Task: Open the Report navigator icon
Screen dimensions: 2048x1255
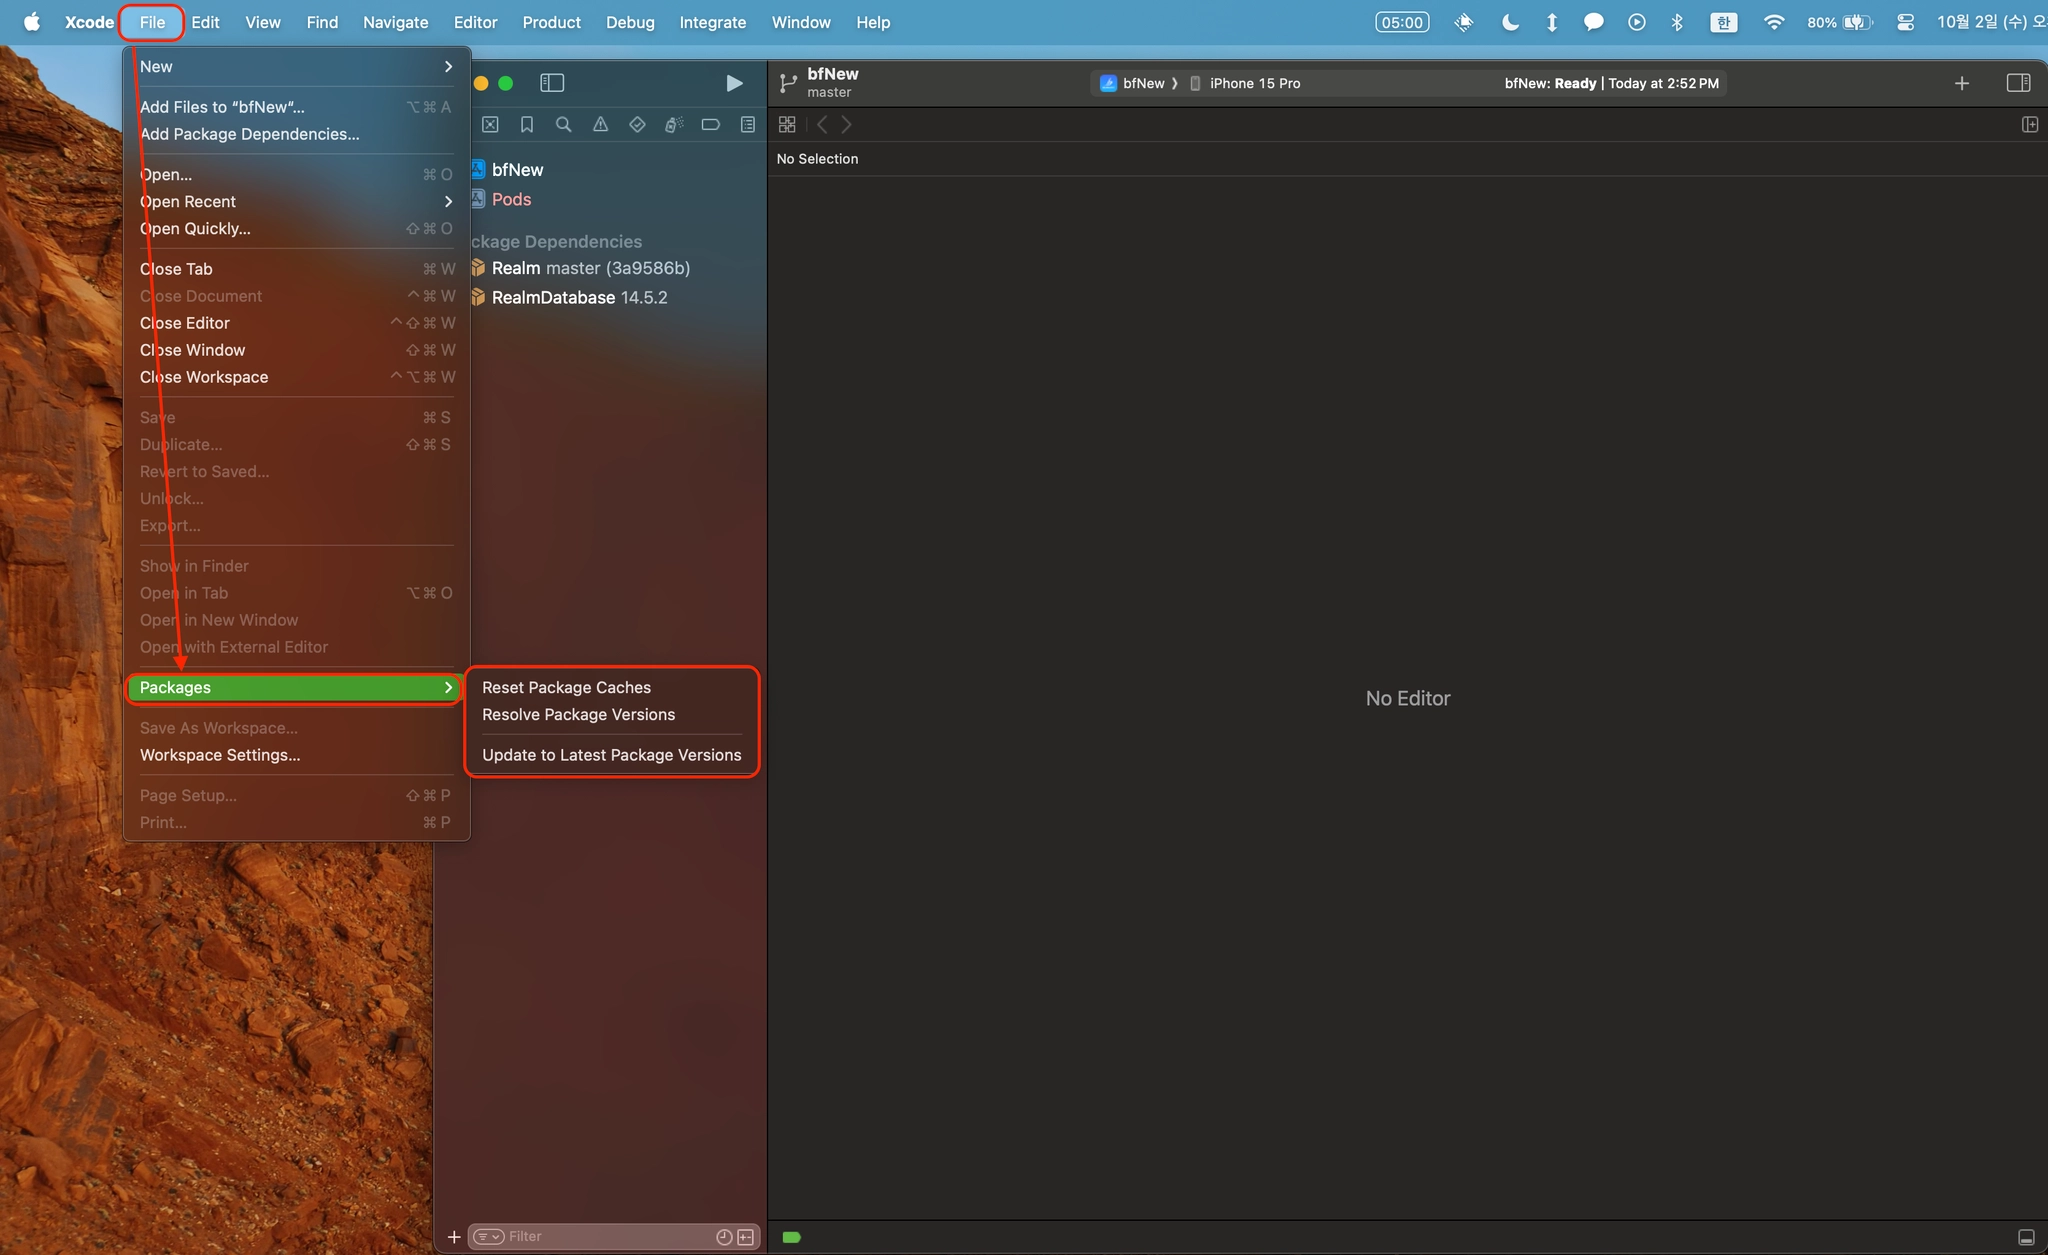Action: 747,125
